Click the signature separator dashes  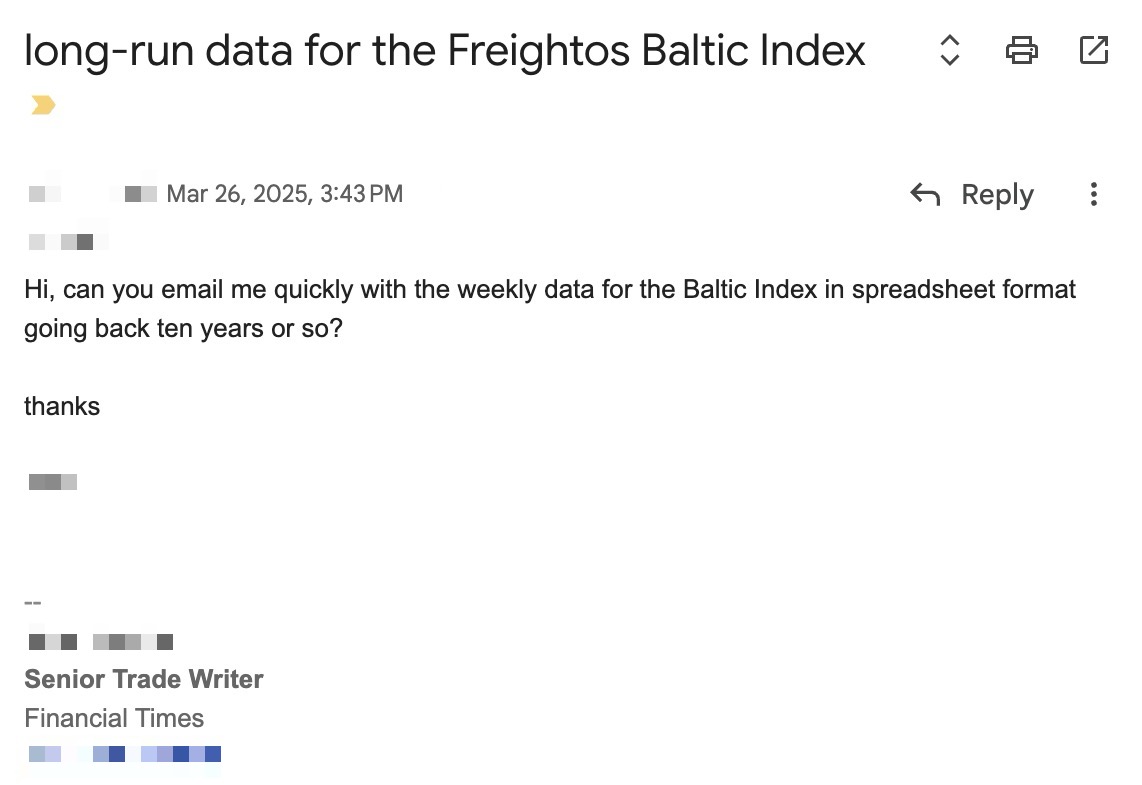point(33,602)
